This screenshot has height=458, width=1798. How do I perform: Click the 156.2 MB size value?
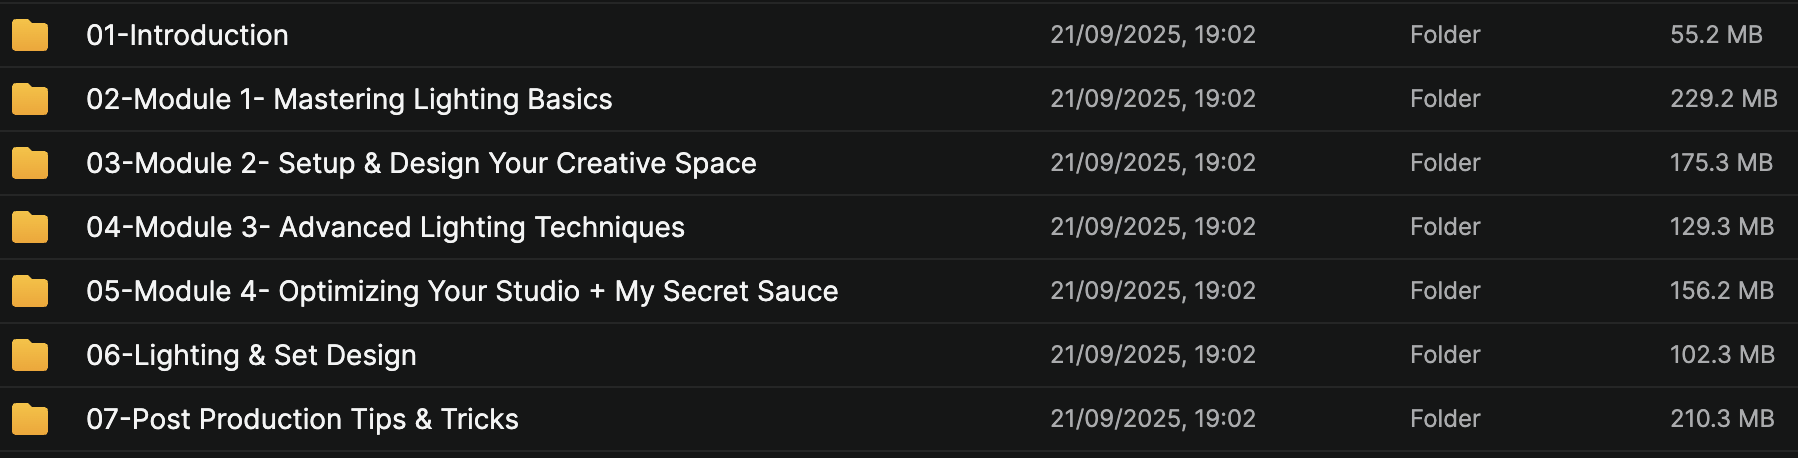point(1721,291)
